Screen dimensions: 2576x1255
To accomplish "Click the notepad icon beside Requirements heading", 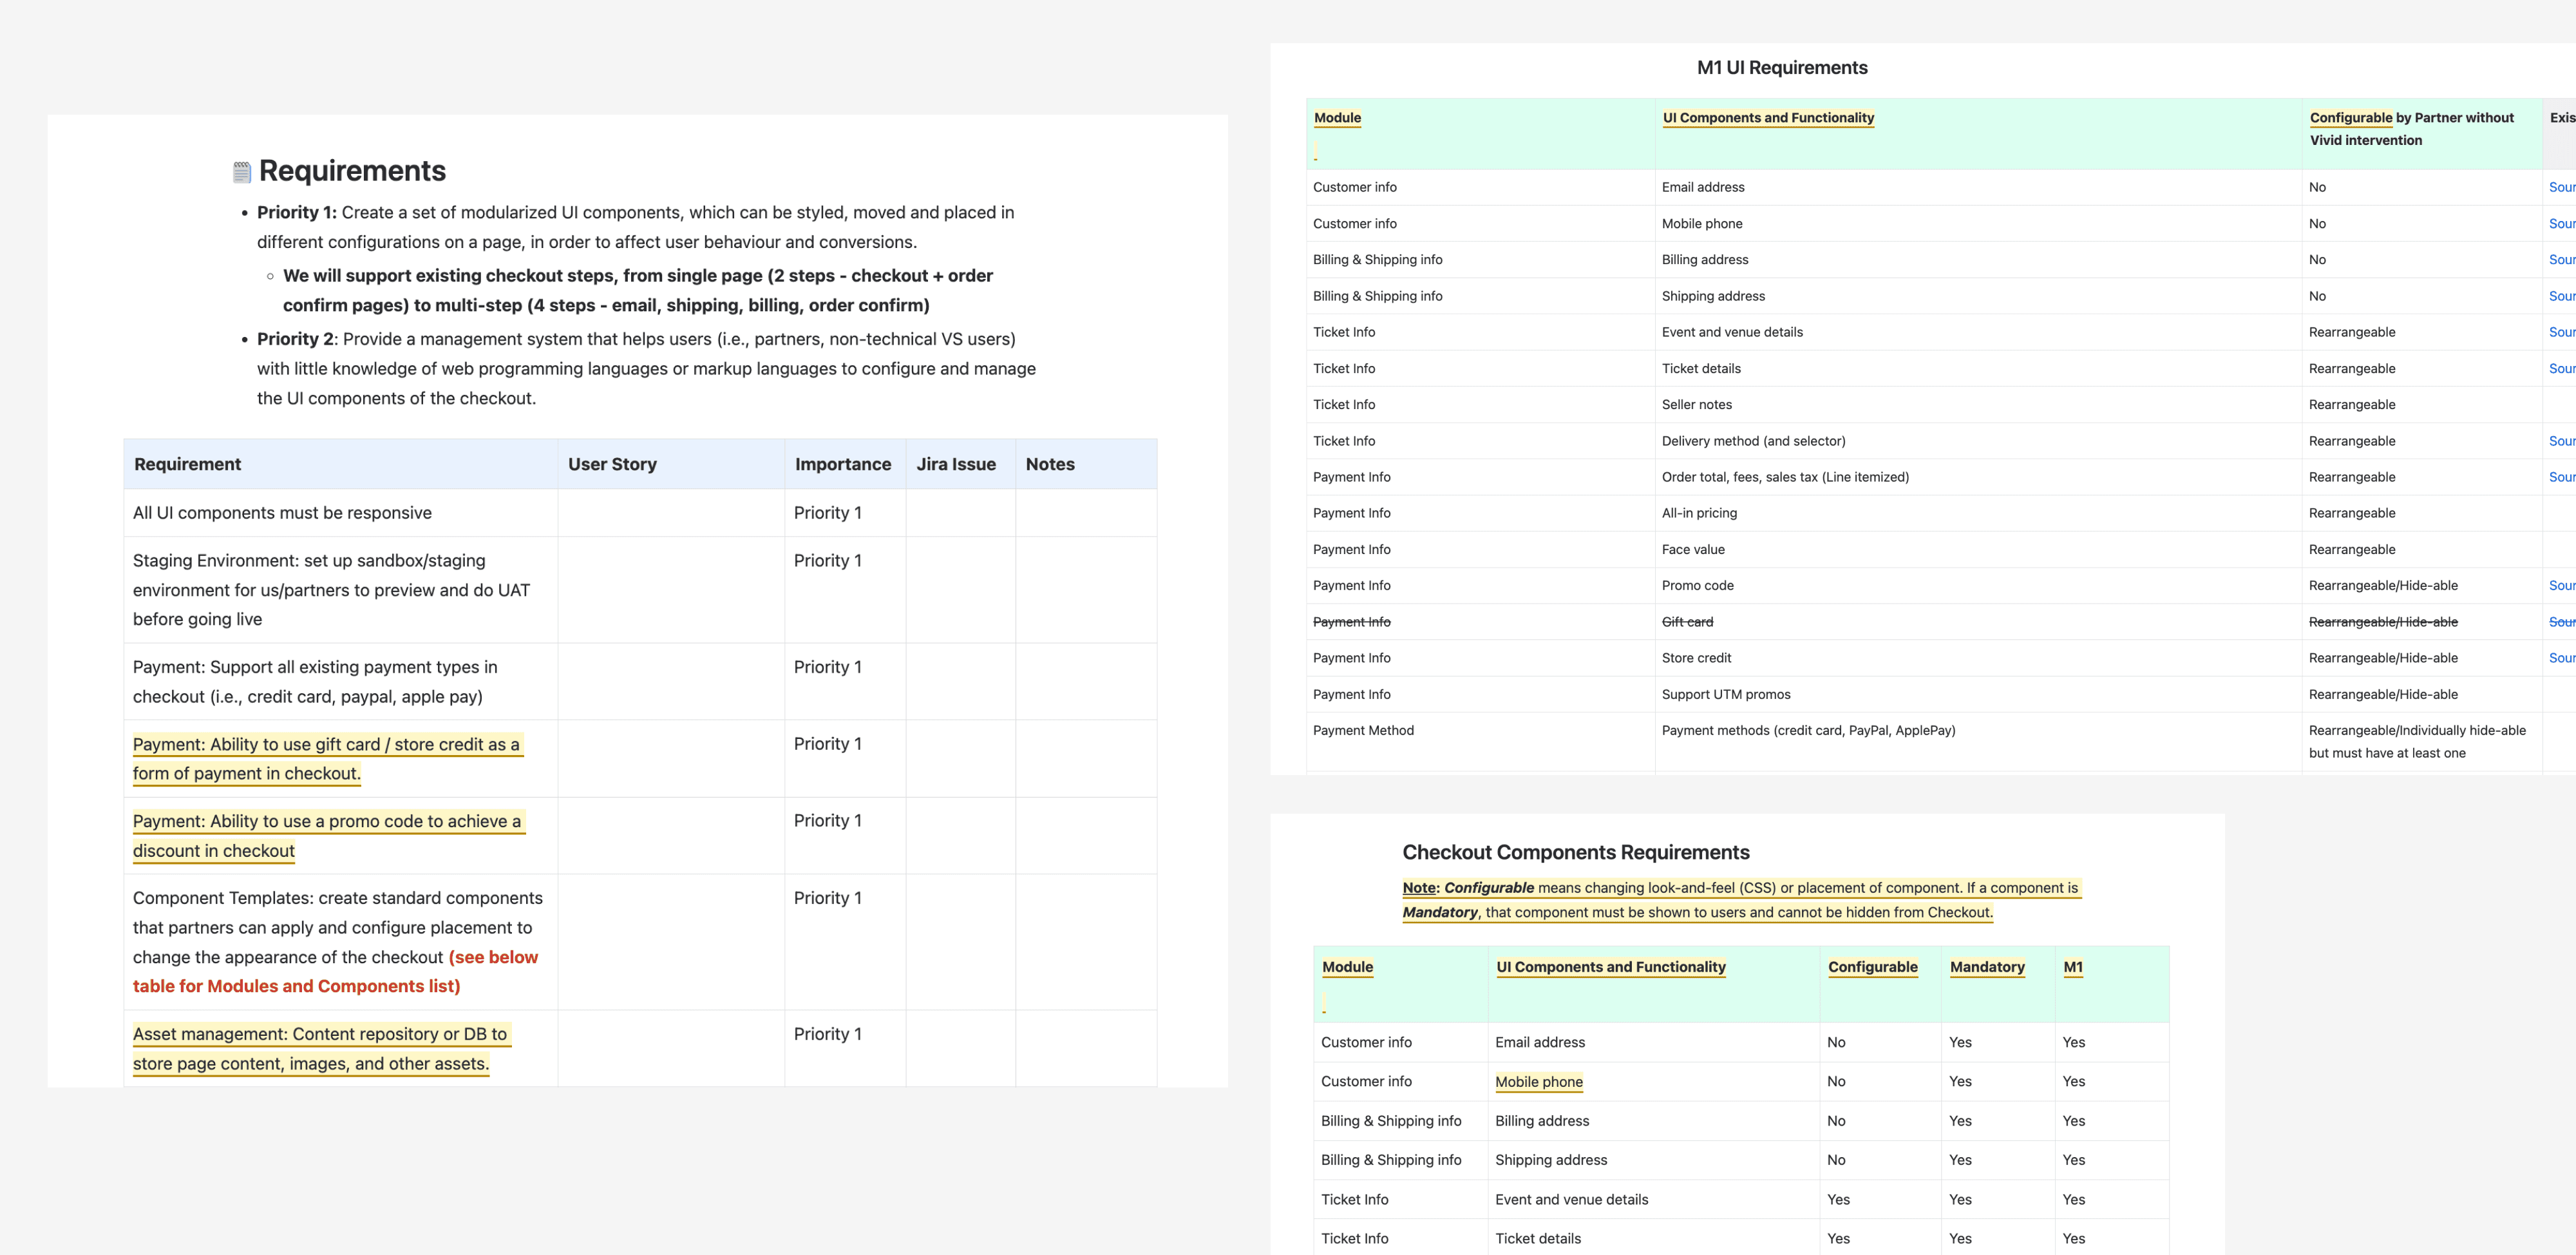I will point(242,172).
